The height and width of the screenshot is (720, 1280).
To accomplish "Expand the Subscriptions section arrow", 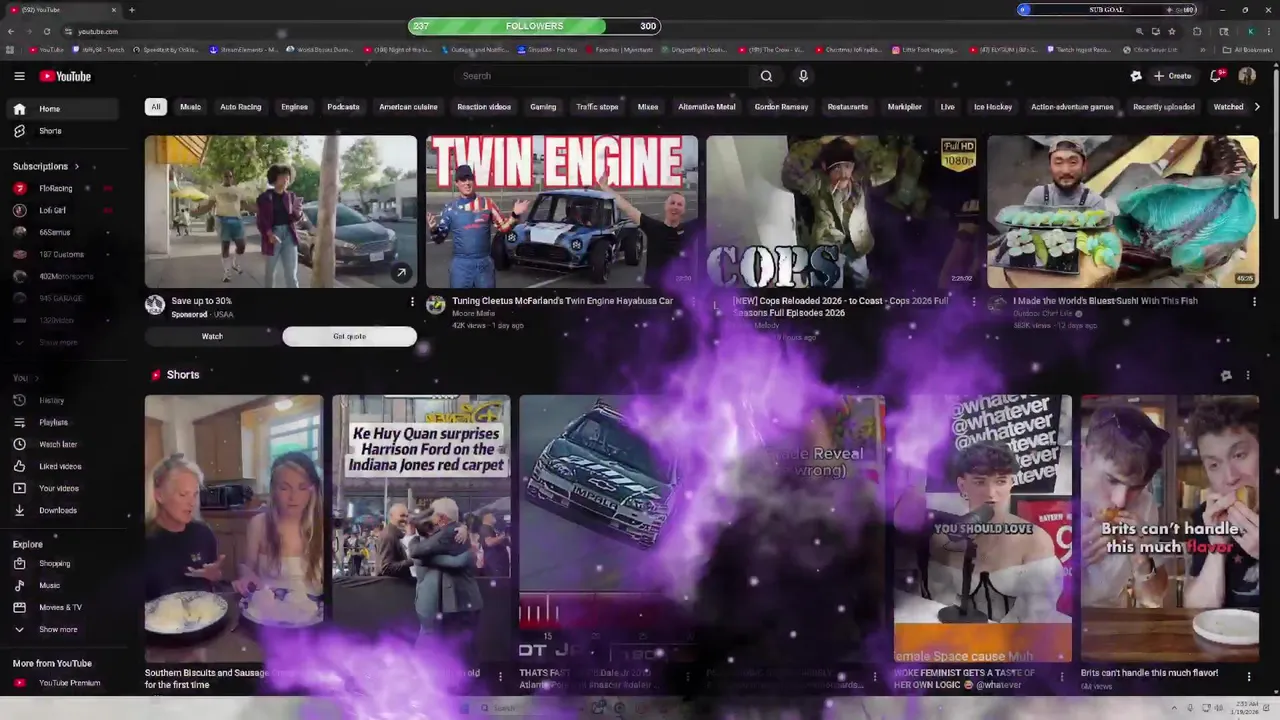I will coord(76,166).
